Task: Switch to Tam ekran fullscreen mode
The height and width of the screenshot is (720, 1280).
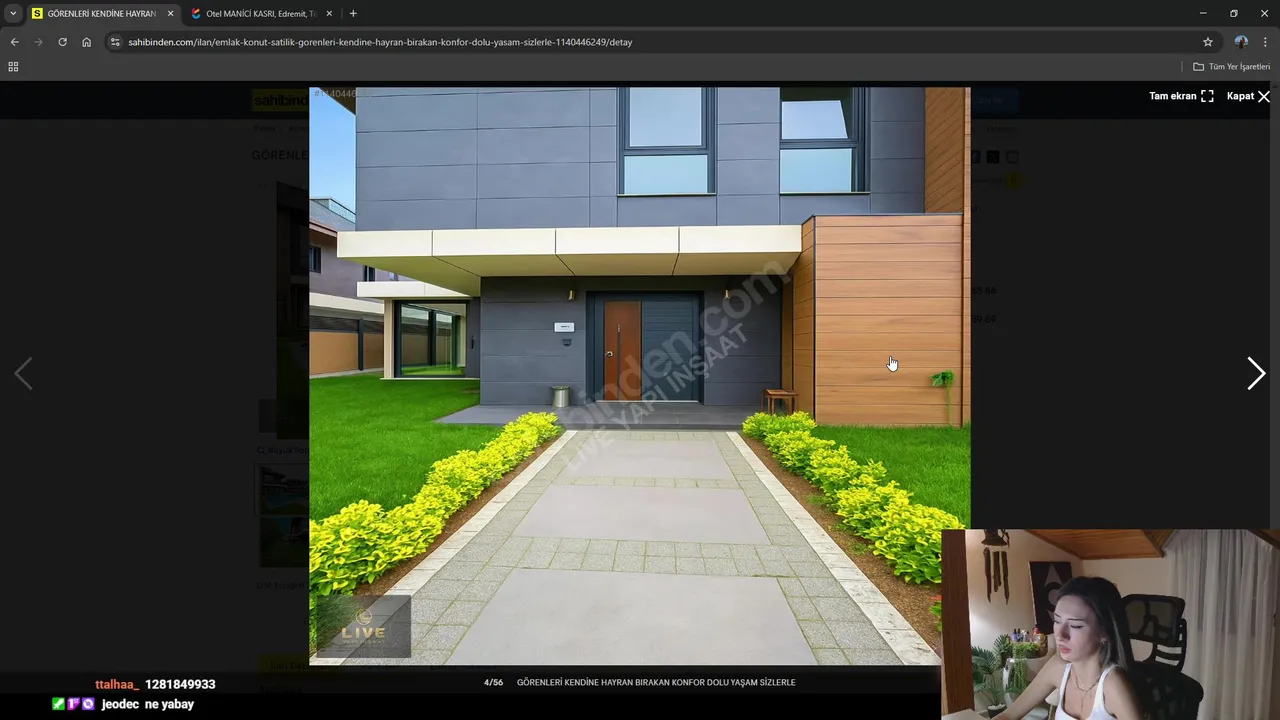Action: [1181, 96]
